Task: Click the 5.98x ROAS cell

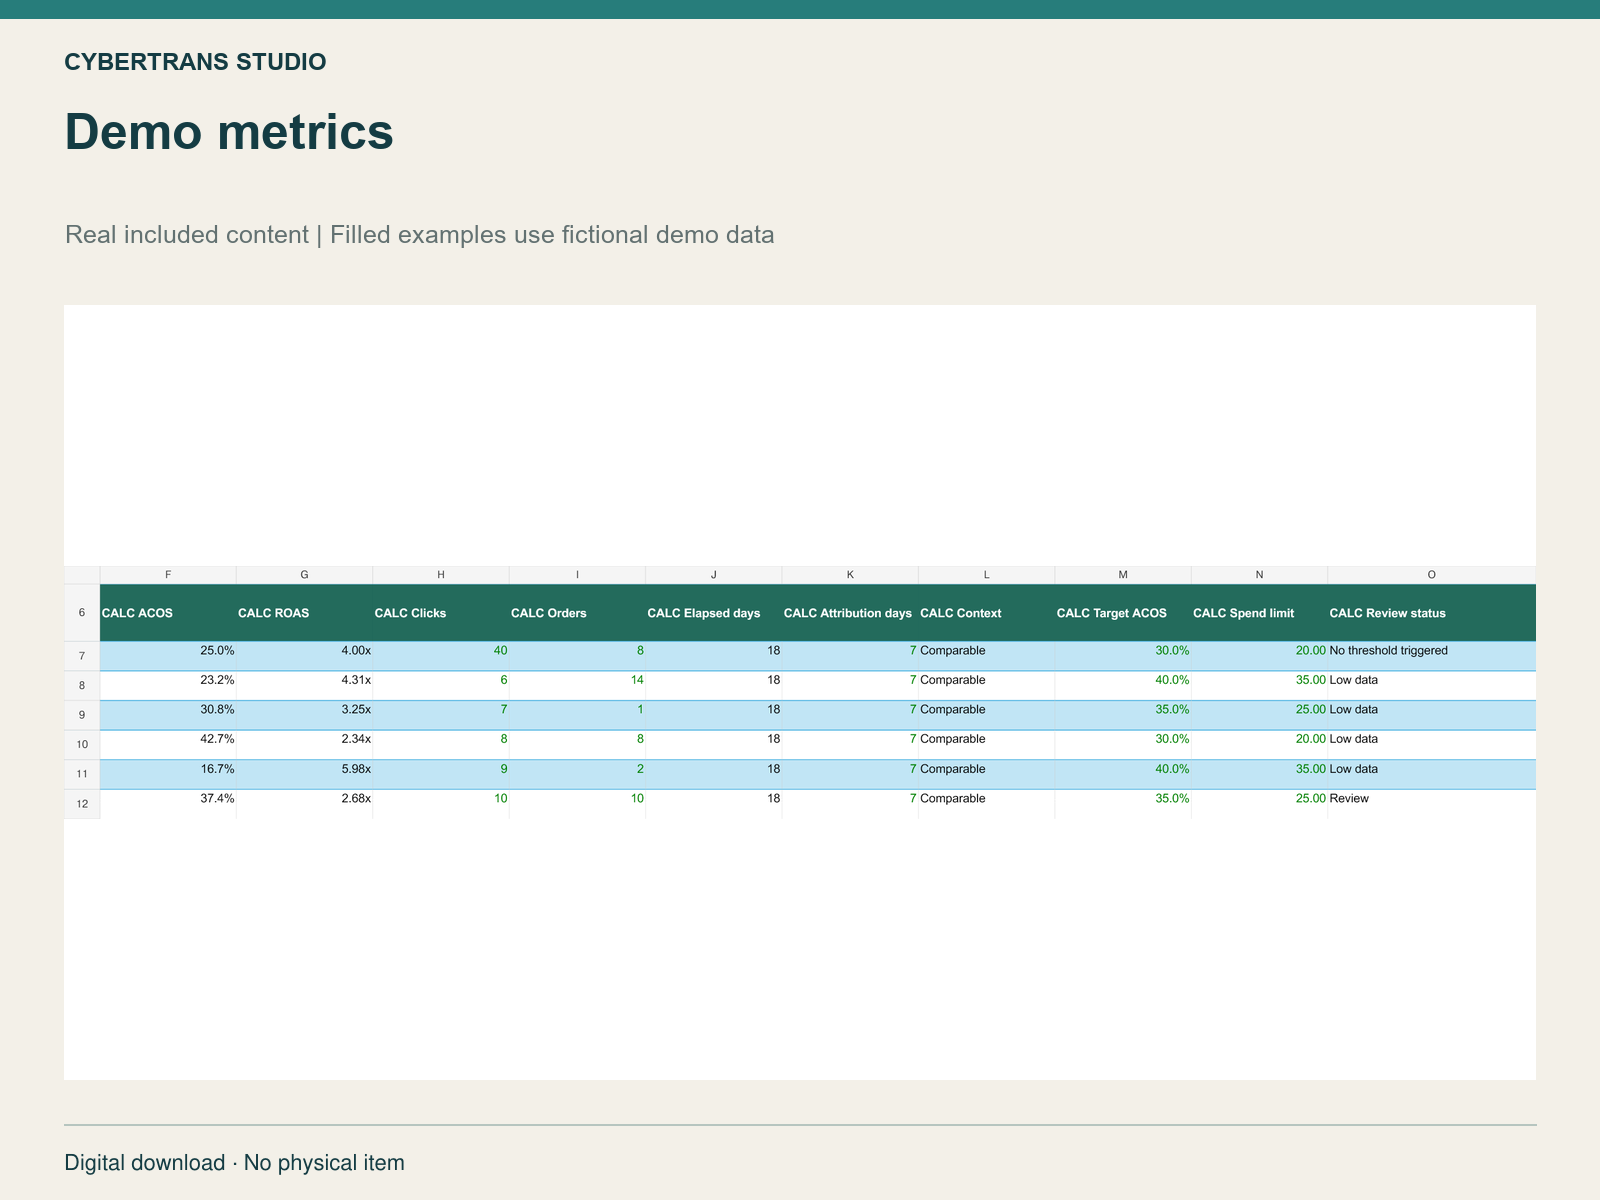Action: (x=304, y=774)
